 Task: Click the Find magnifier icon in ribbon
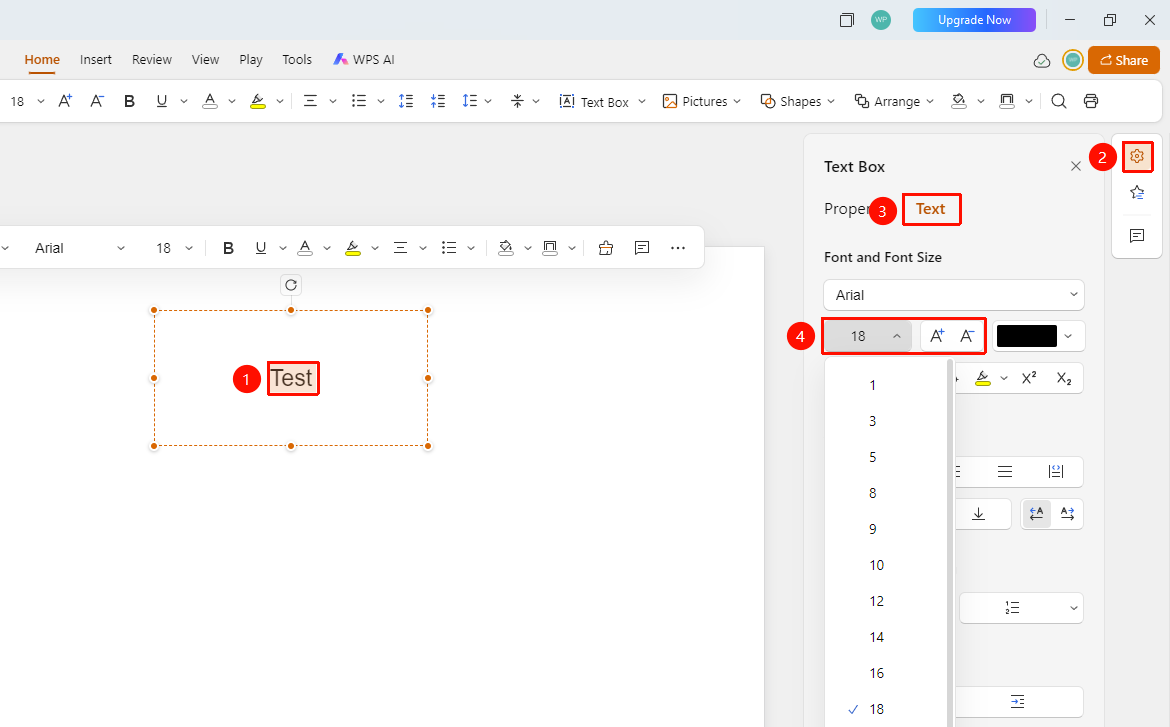(x=1058, y=101)
